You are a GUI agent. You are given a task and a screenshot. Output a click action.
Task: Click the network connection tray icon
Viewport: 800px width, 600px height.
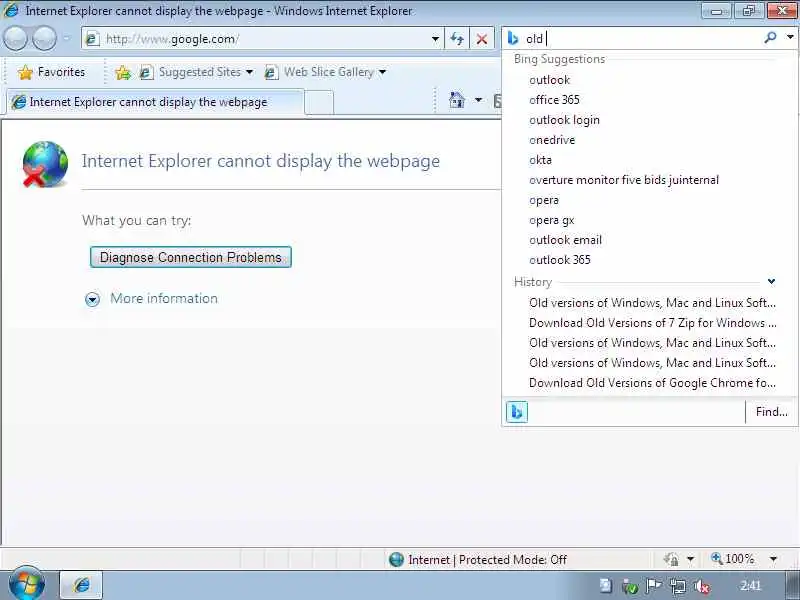point(678,586)
